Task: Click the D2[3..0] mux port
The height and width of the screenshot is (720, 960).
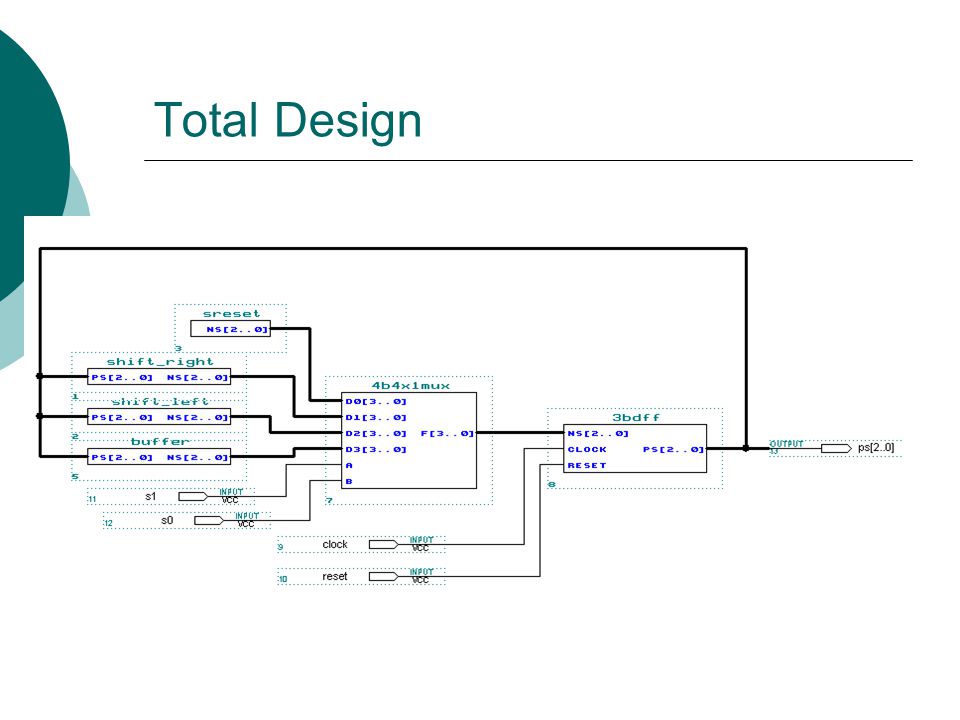Action: (x=376, y=433)
